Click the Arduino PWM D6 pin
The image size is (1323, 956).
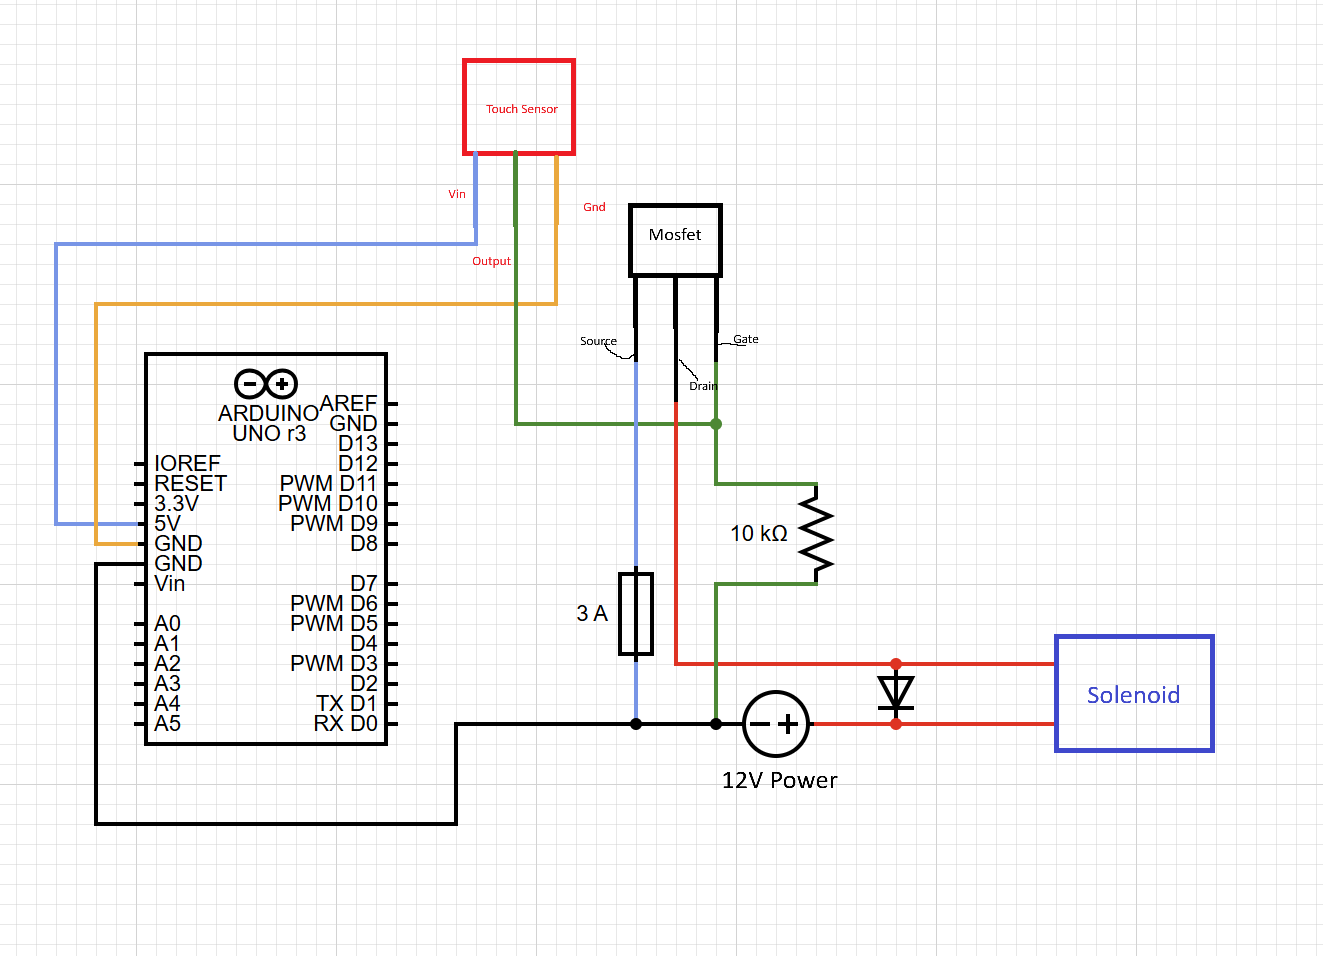[x=334, y=603]
